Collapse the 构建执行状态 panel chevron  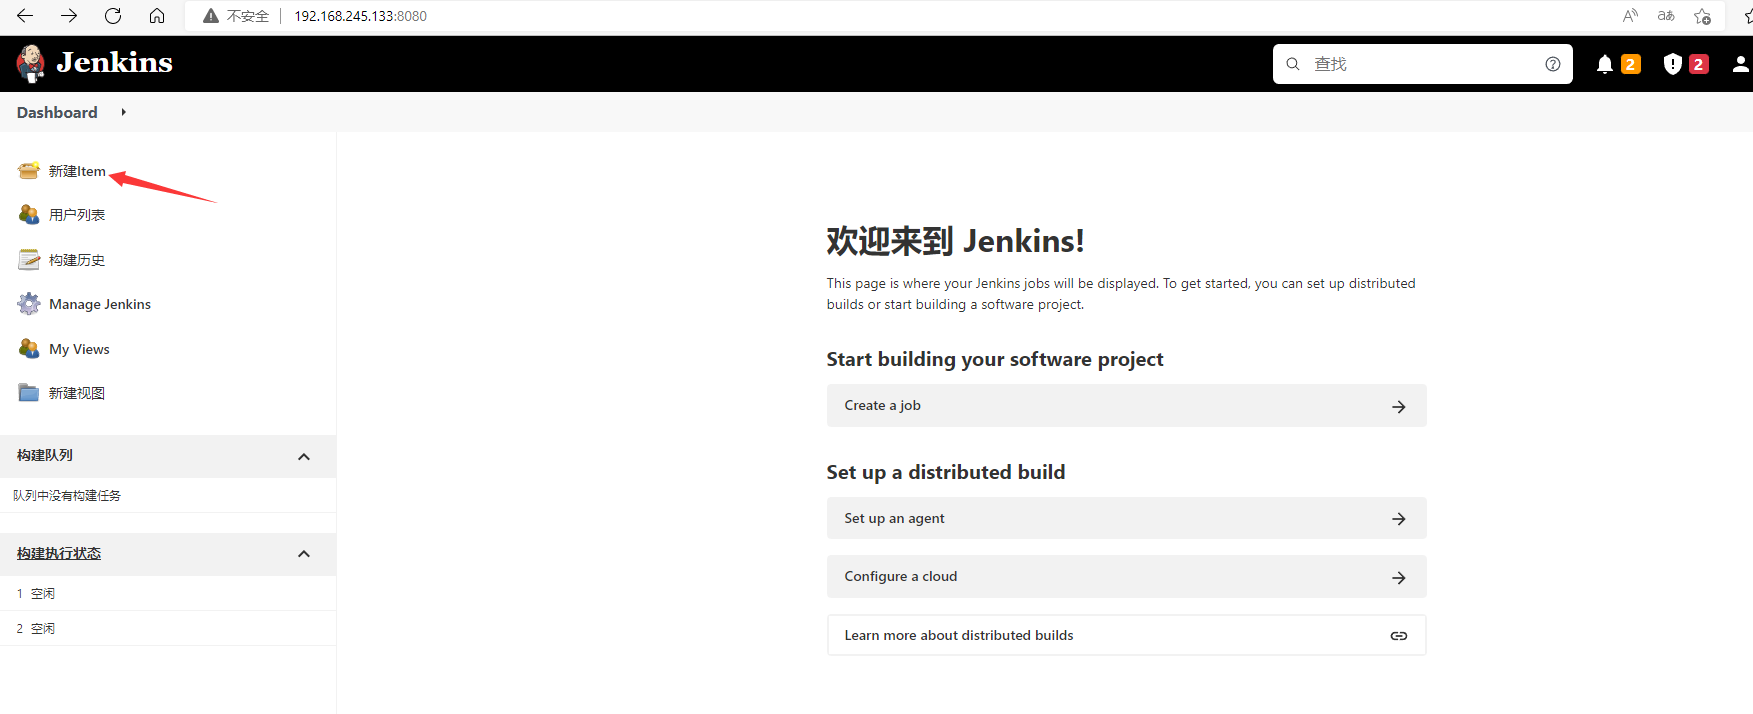pyautogui.click(x=304, y=554)
